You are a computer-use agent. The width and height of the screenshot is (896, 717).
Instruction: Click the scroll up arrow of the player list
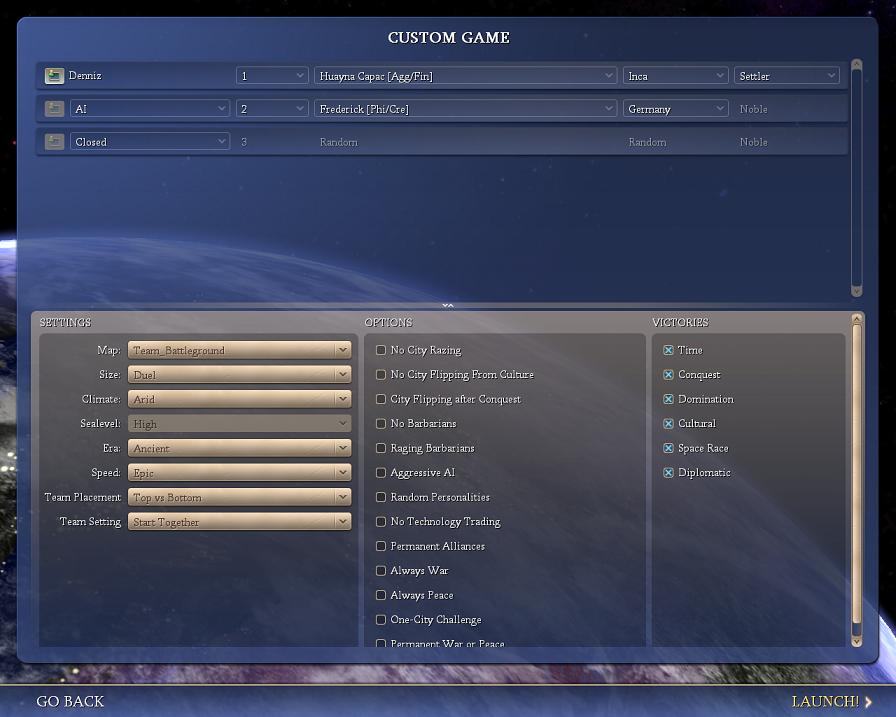pos(856,65)
